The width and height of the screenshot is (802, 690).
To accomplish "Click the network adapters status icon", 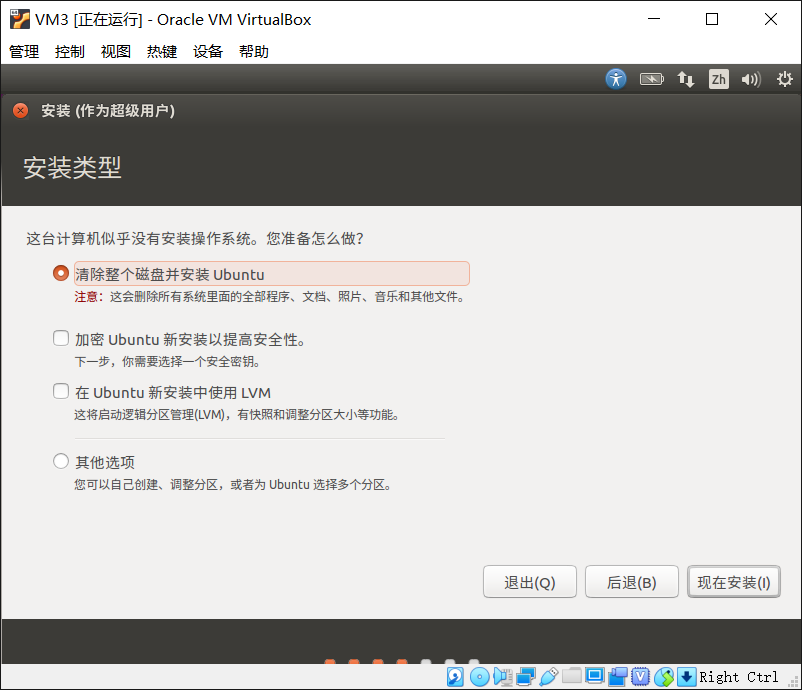I will point(525,677).
